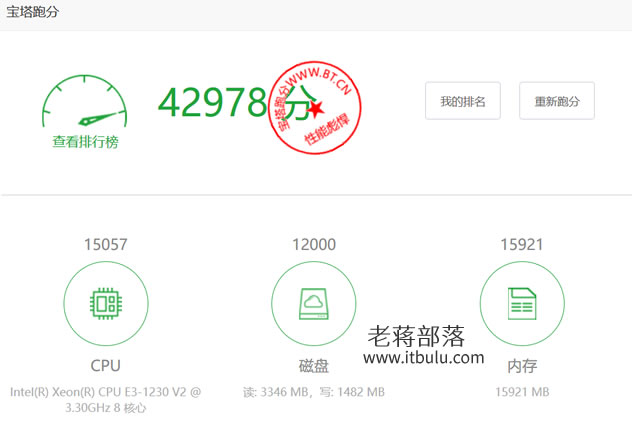Click the 内存 label text

pos(522,366)
